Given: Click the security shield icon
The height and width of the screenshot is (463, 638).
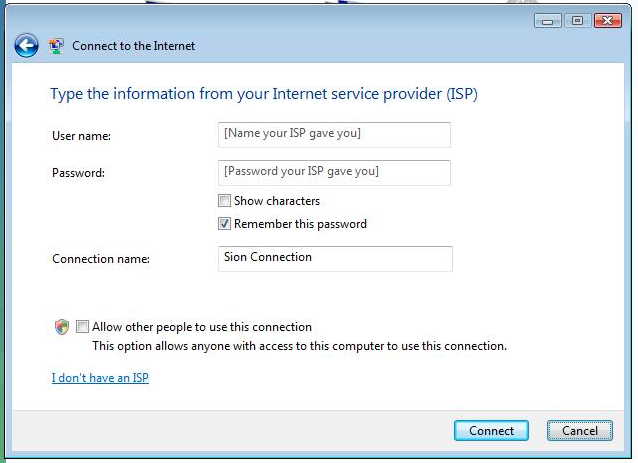Looking at the screenshot, I should [62, 327].
